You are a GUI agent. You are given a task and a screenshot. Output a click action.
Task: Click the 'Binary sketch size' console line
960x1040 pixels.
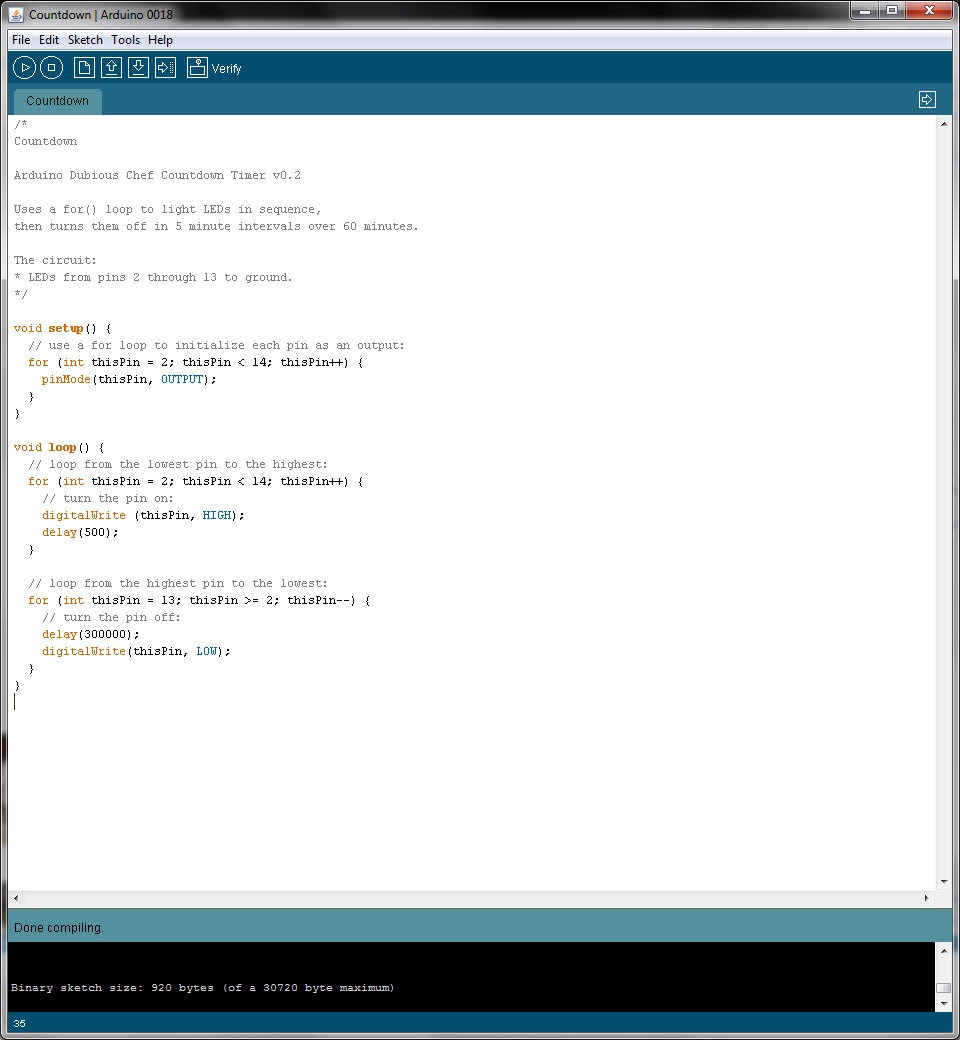tap(202, 988)
